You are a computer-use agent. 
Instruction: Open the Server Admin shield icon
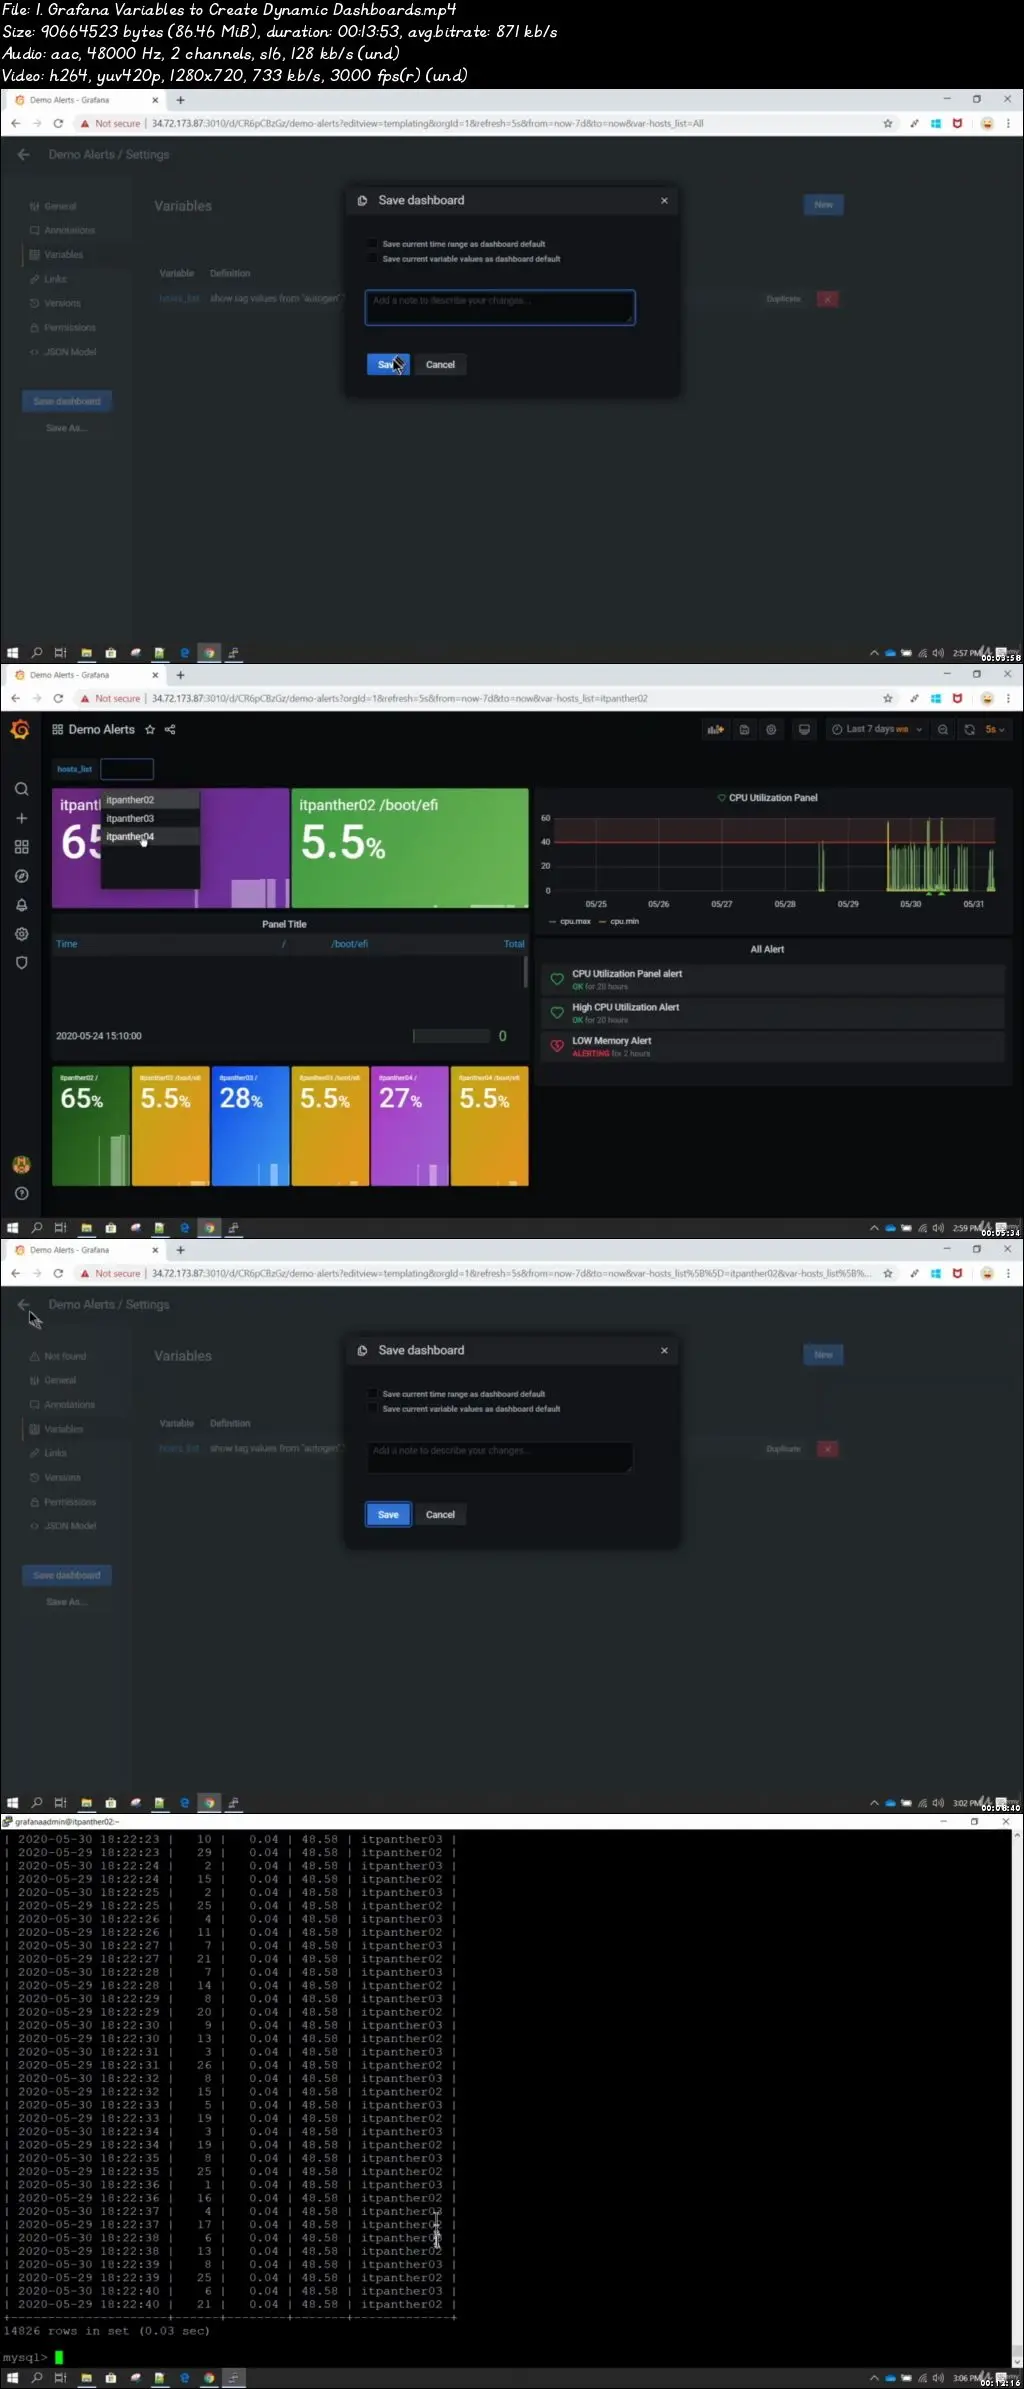tap(21, 963)
